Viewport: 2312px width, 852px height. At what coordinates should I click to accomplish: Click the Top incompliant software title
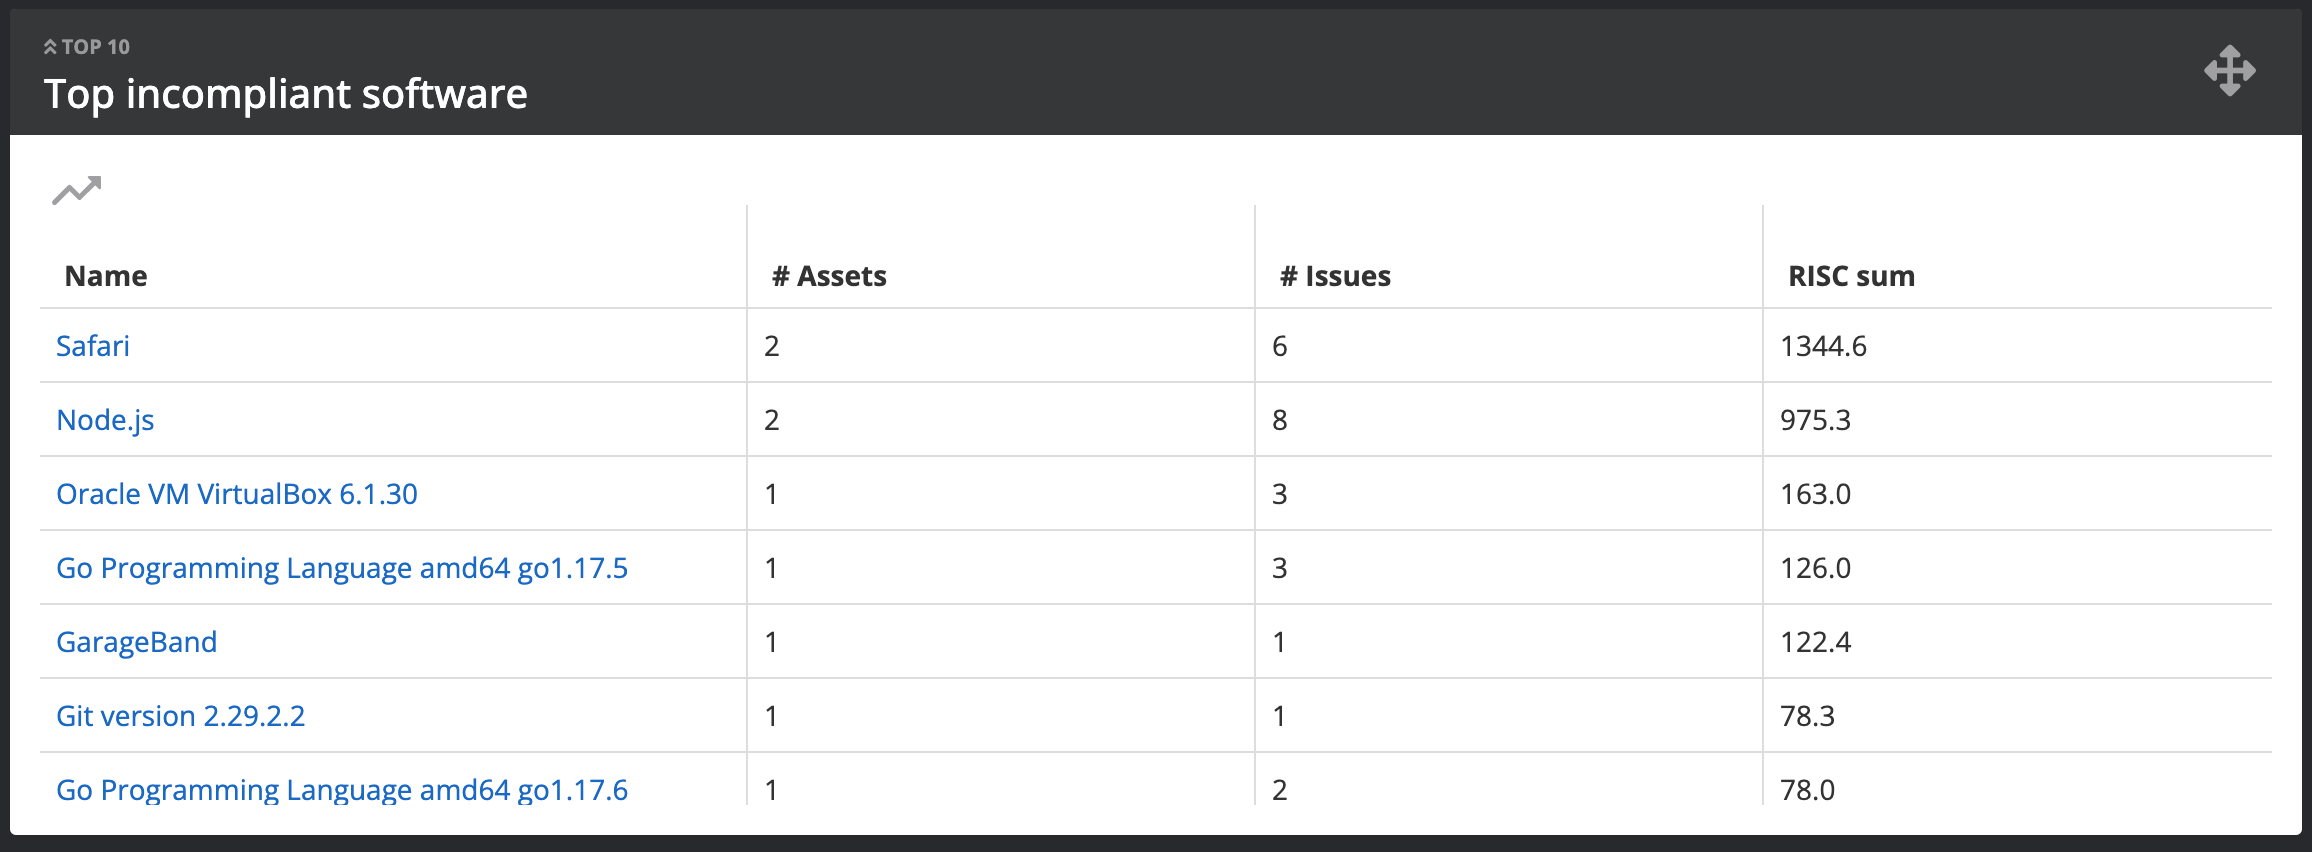click(286, 94)
